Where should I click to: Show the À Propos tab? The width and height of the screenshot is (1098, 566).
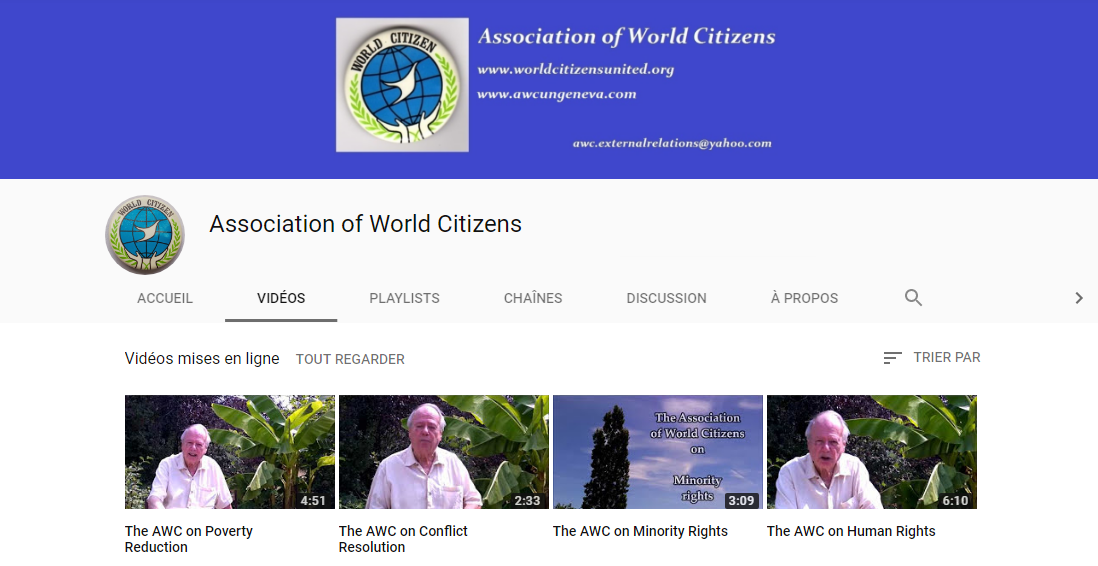(804, 298)
